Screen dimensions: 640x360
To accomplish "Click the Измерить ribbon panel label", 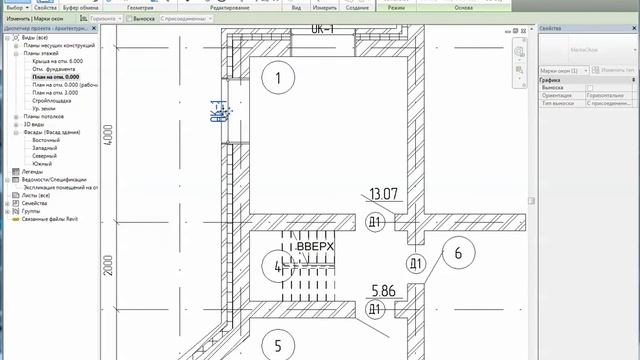I will pos(324,7).
